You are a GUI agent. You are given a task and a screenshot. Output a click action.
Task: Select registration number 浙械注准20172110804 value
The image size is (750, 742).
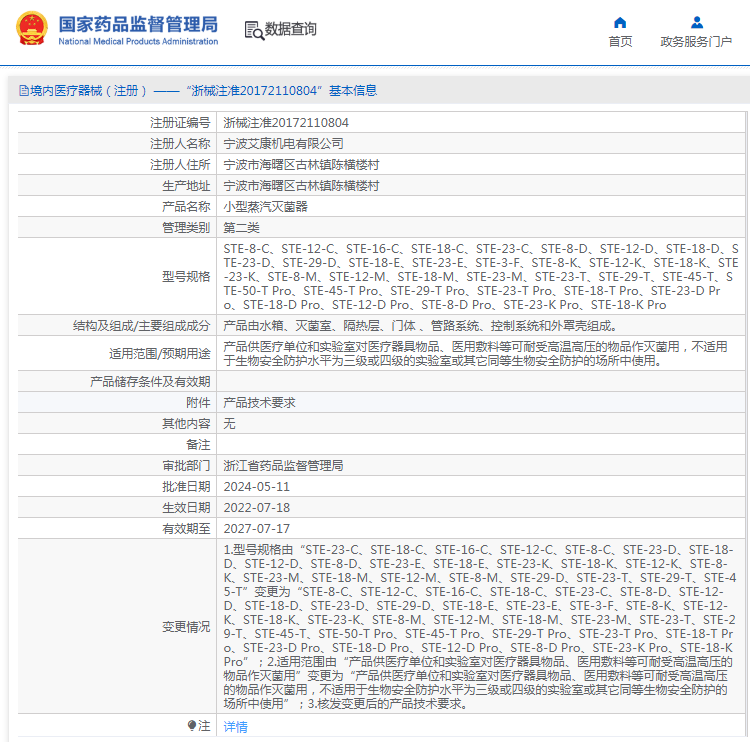pyautogui.click(x=286, y=123)
